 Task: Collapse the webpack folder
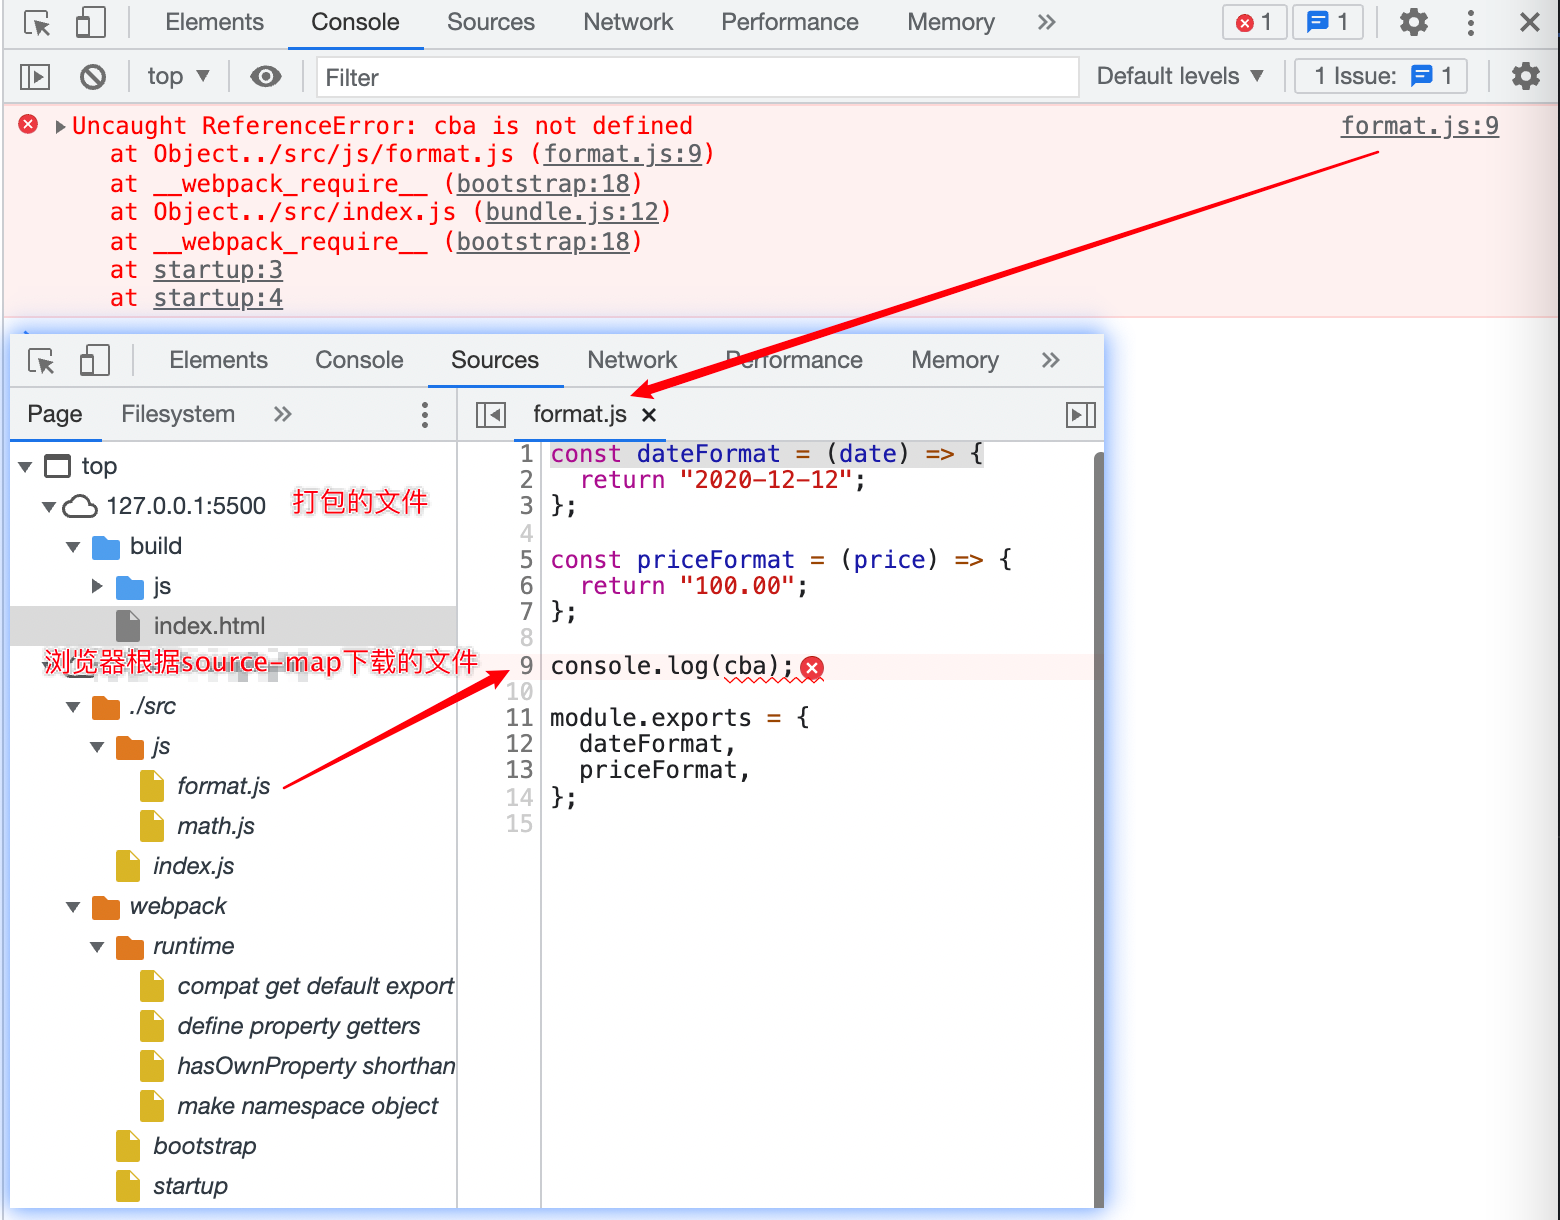pos(73,906)
